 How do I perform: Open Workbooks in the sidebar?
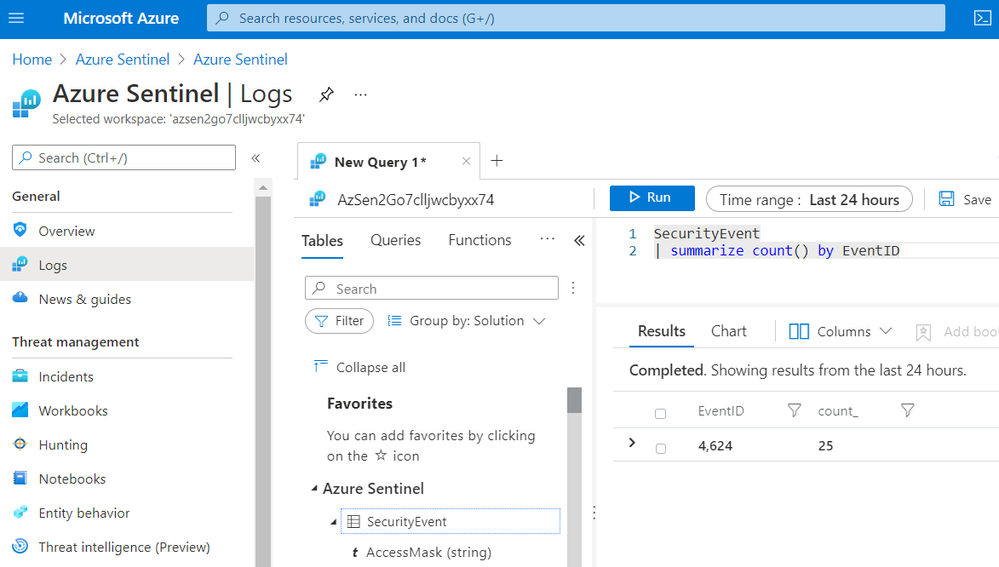[x=73, y=411]
